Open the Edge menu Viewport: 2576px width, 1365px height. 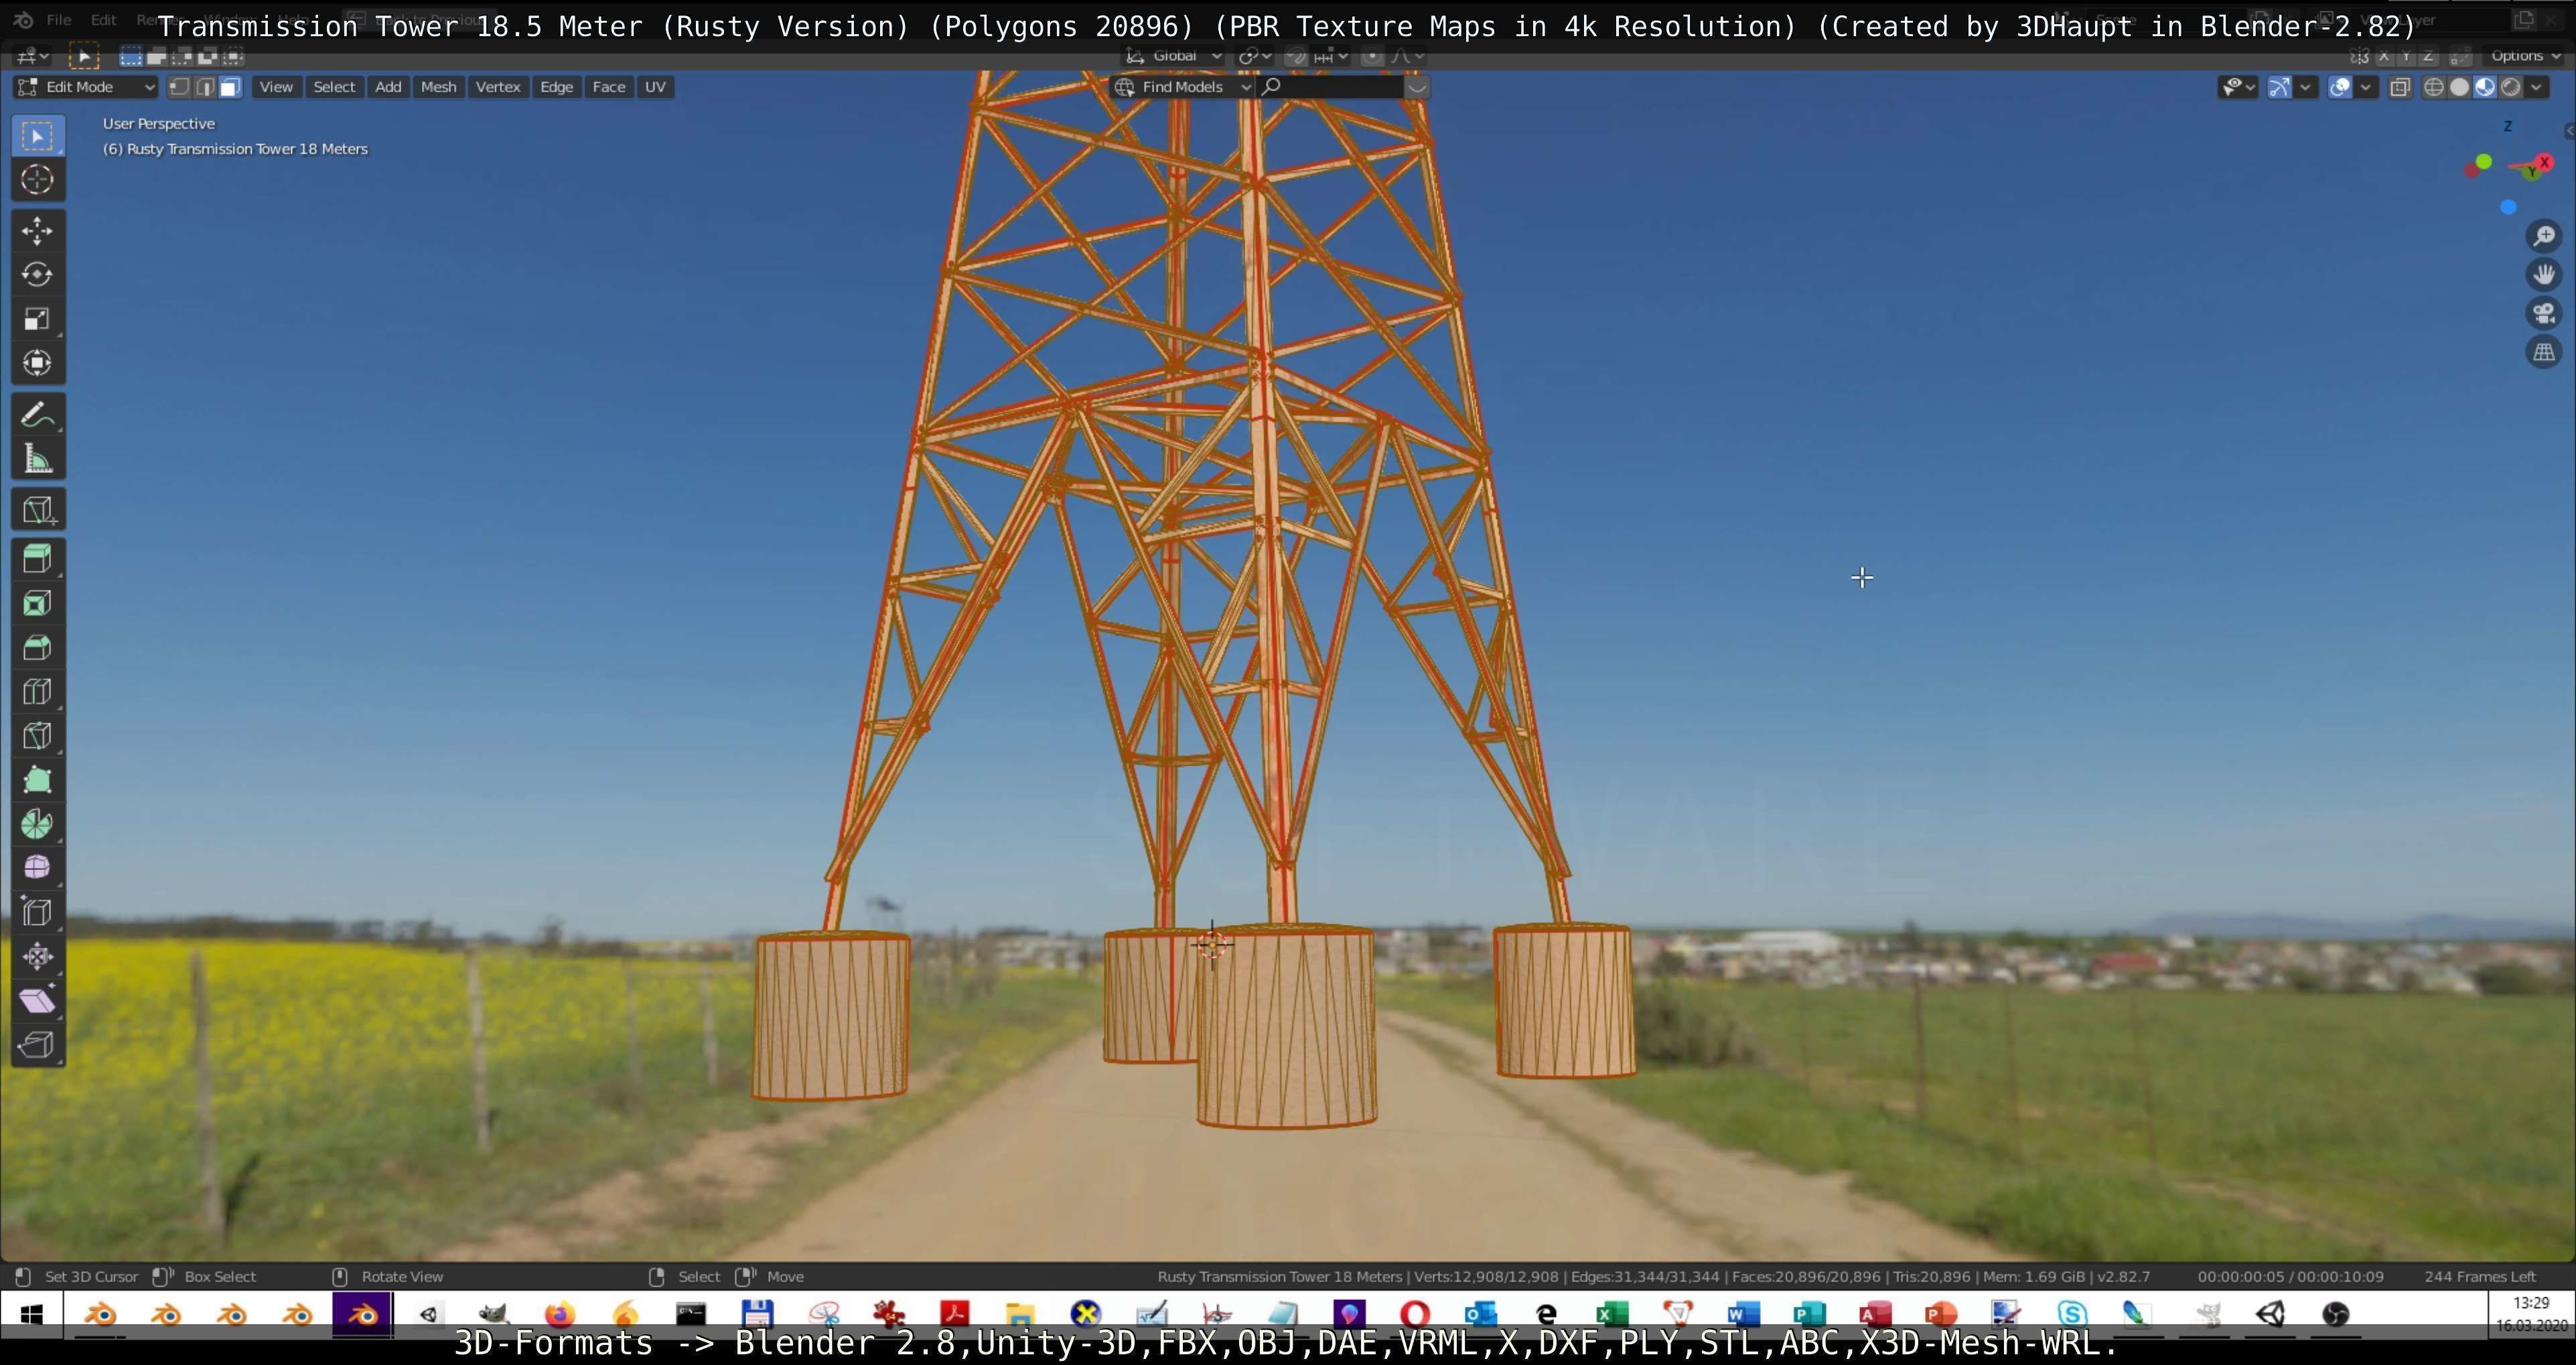(556, 87)
